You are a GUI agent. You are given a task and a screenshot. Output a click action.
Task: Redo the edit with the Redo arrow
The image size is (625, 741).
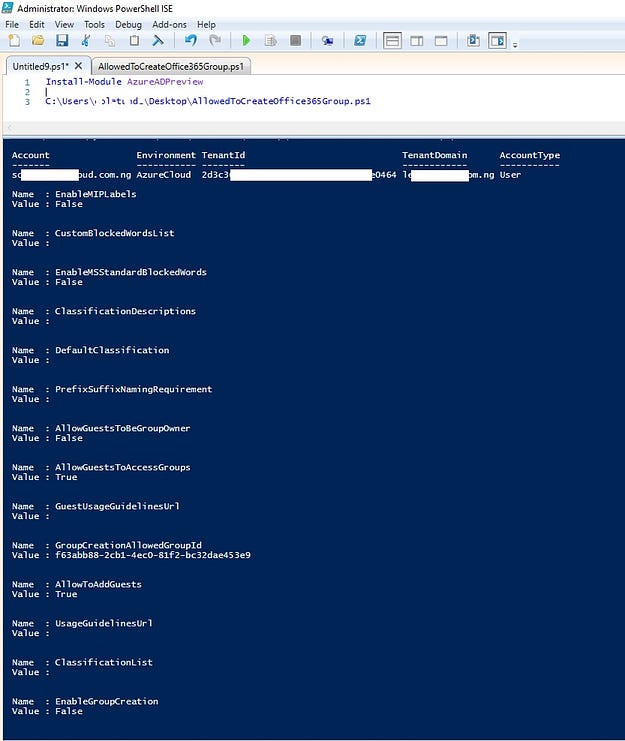tap(215, 41)
